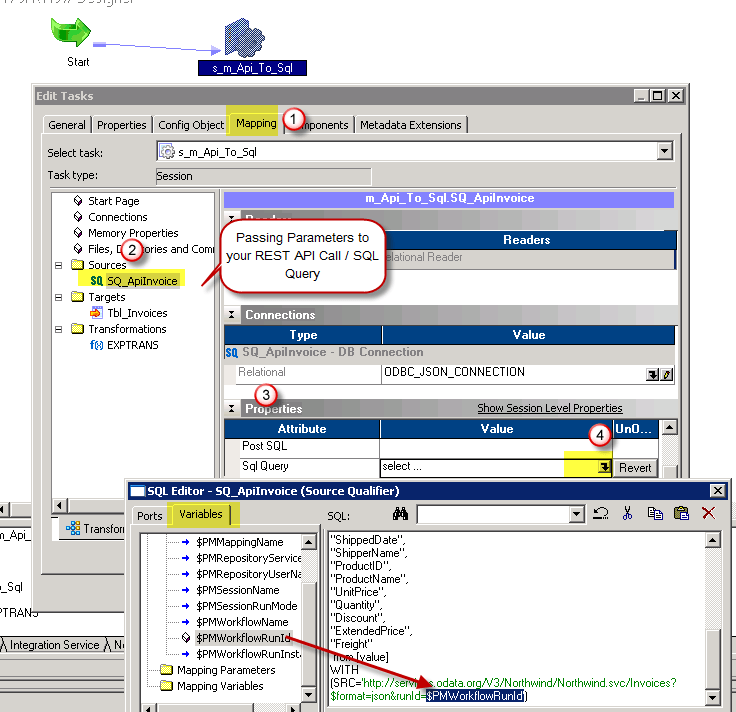Switch to the Mapping tab
This screenshot has height=712, width=736.
pyautogui.click(x=256, y=123)
